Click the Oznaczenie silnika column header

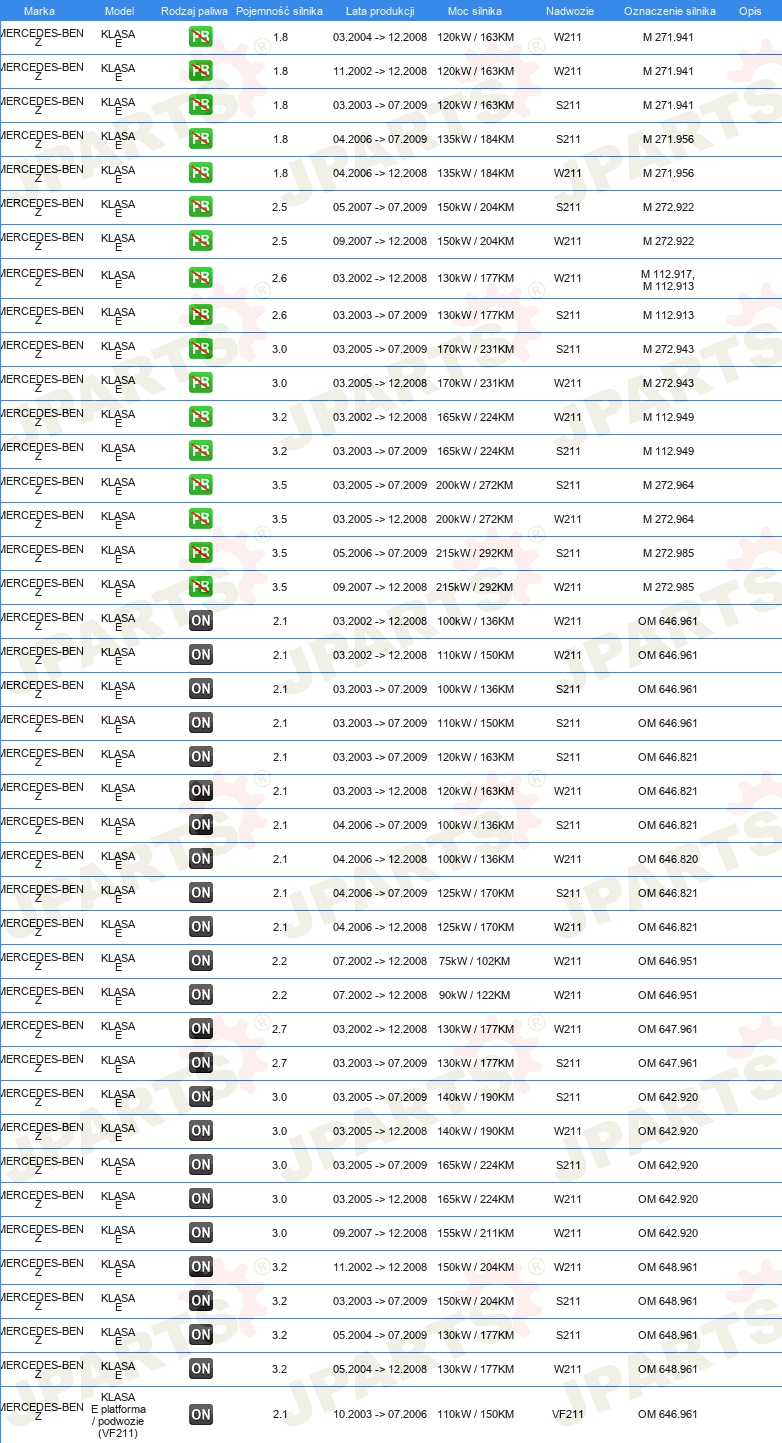669,11
